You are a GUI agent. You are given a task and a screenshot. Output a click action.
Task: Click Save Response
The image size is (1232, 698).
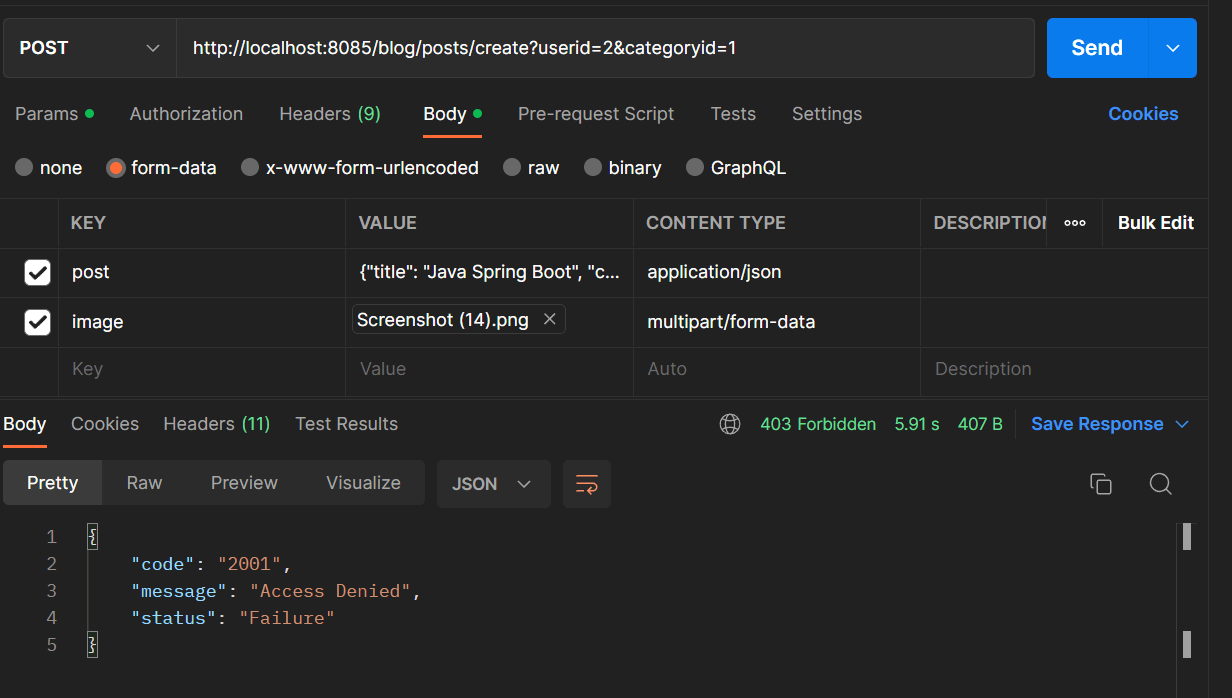(1100, 424)
